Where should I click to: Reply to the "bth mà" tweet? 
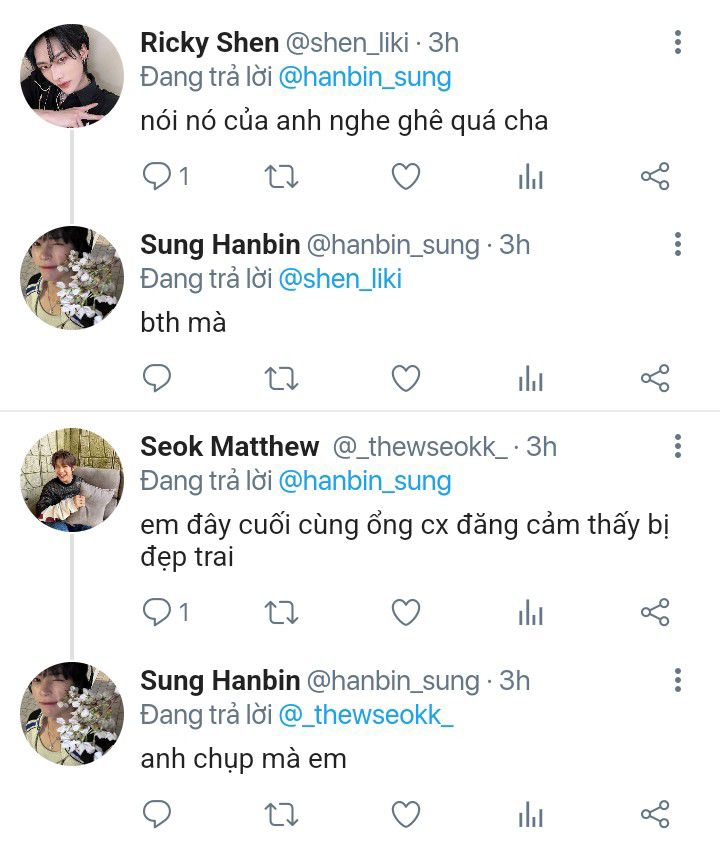point(157,379)
